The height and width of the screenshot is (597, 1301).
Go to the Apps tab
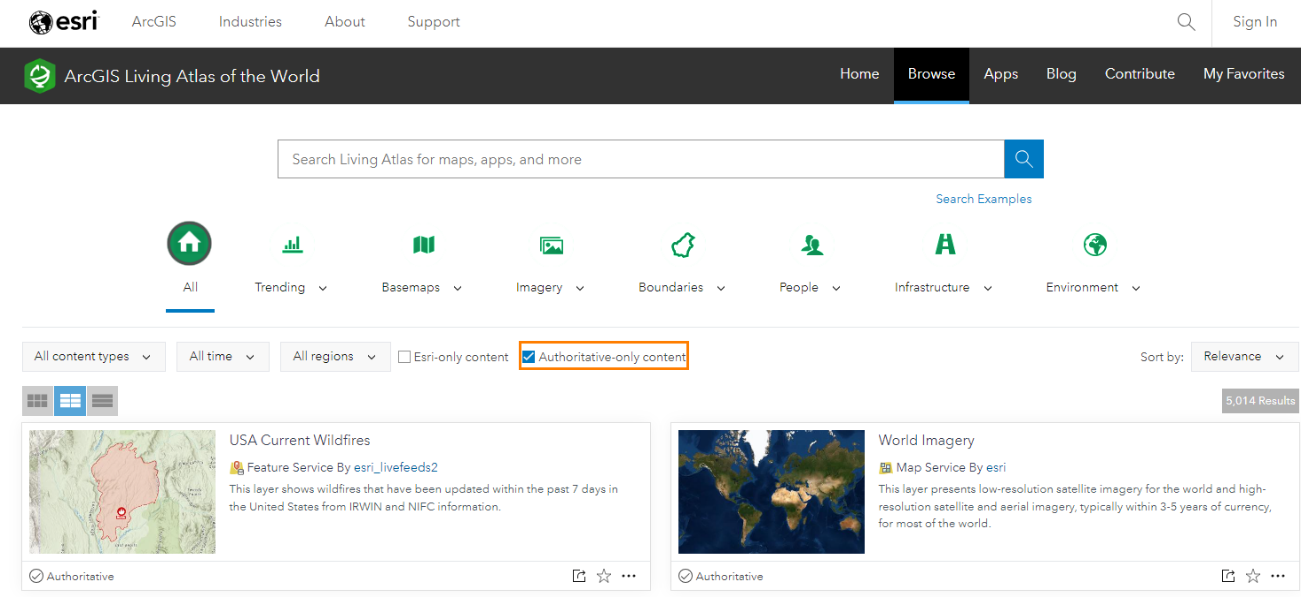point(1001,74)
